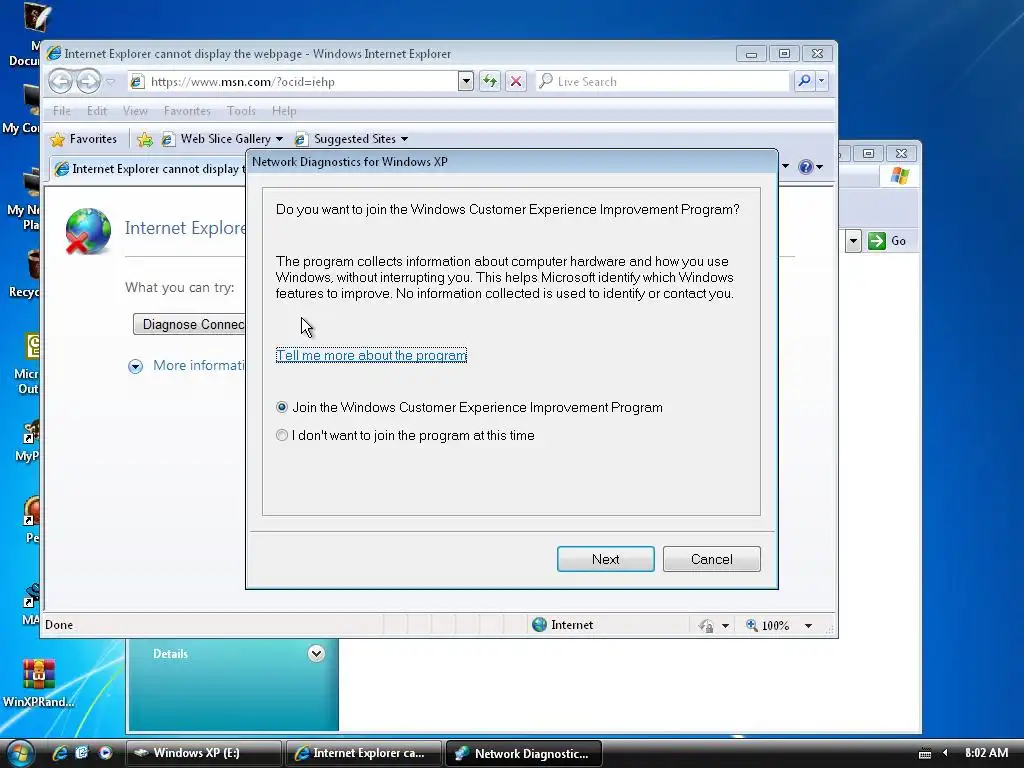
Task: Cancel the Network Diagnostics dialog
Action: click(x=711, y=559)
